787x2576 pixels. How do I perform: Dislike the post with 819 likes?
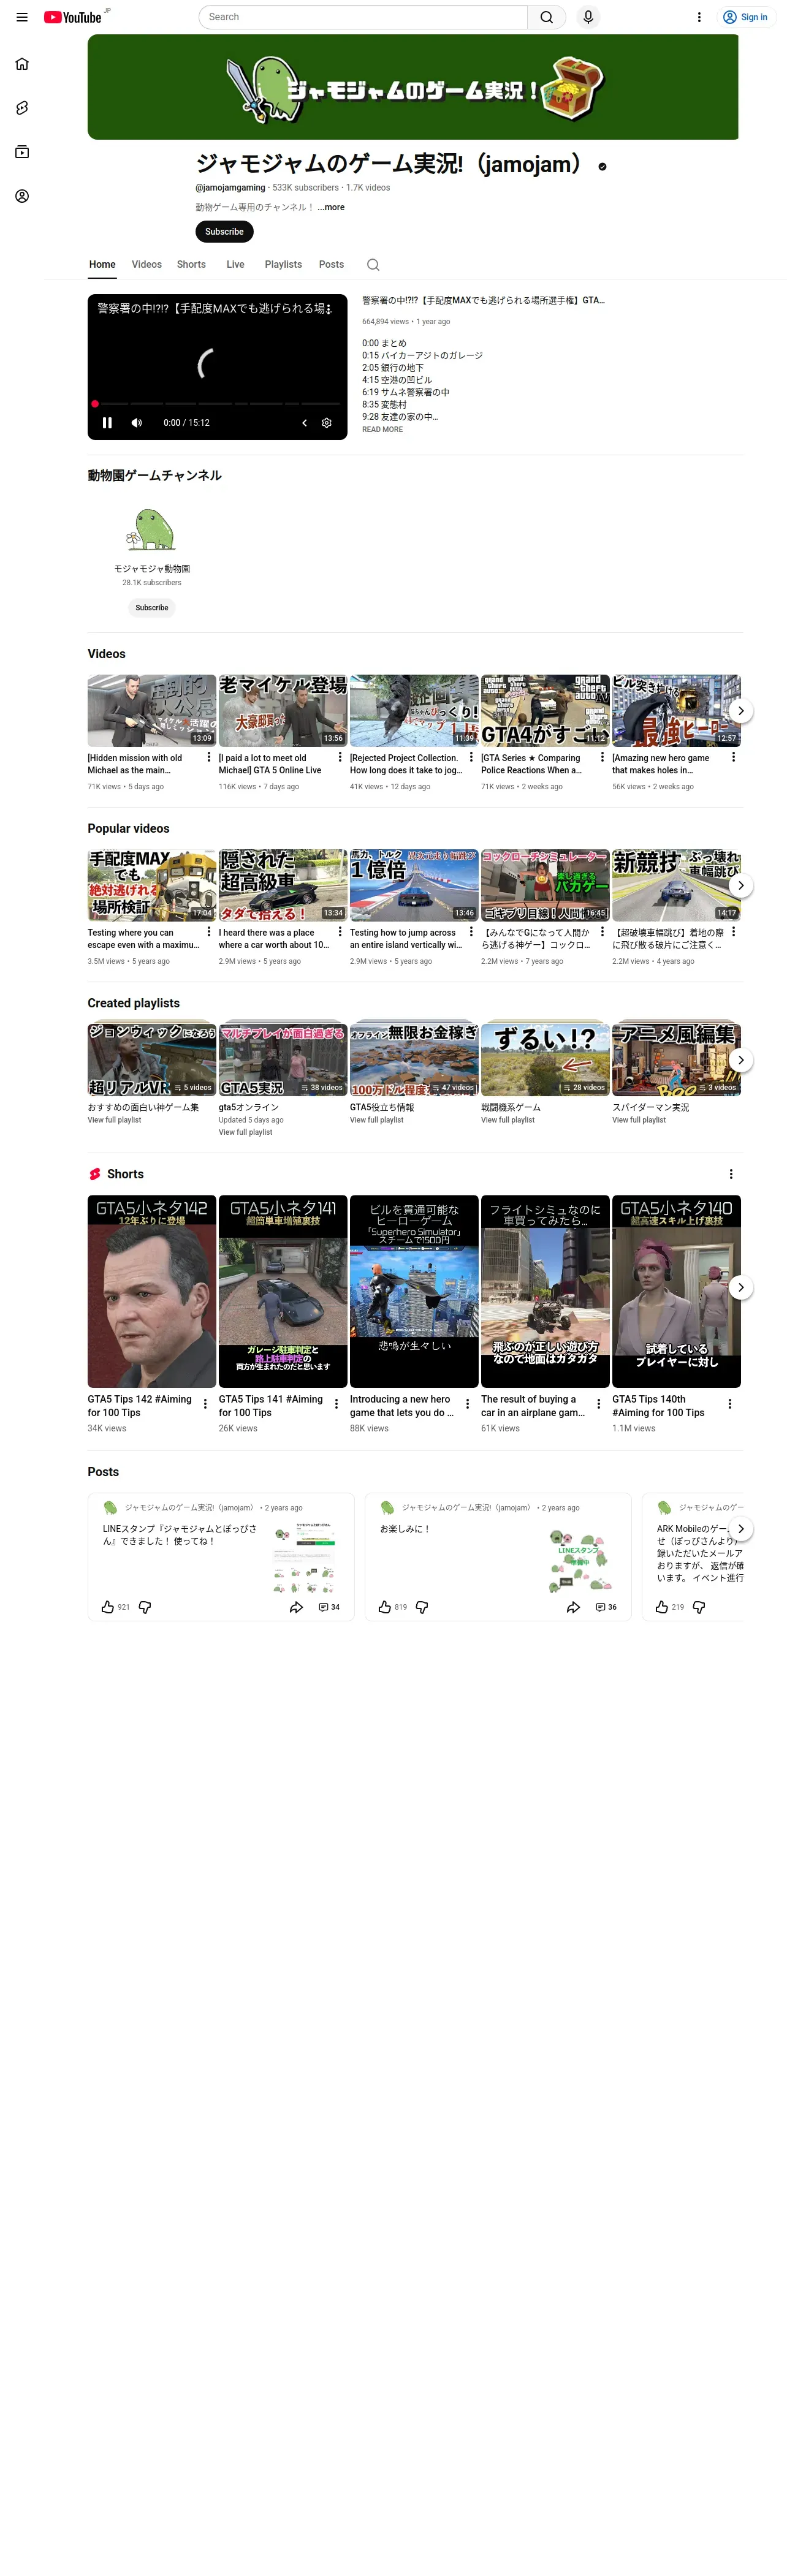422,1607
